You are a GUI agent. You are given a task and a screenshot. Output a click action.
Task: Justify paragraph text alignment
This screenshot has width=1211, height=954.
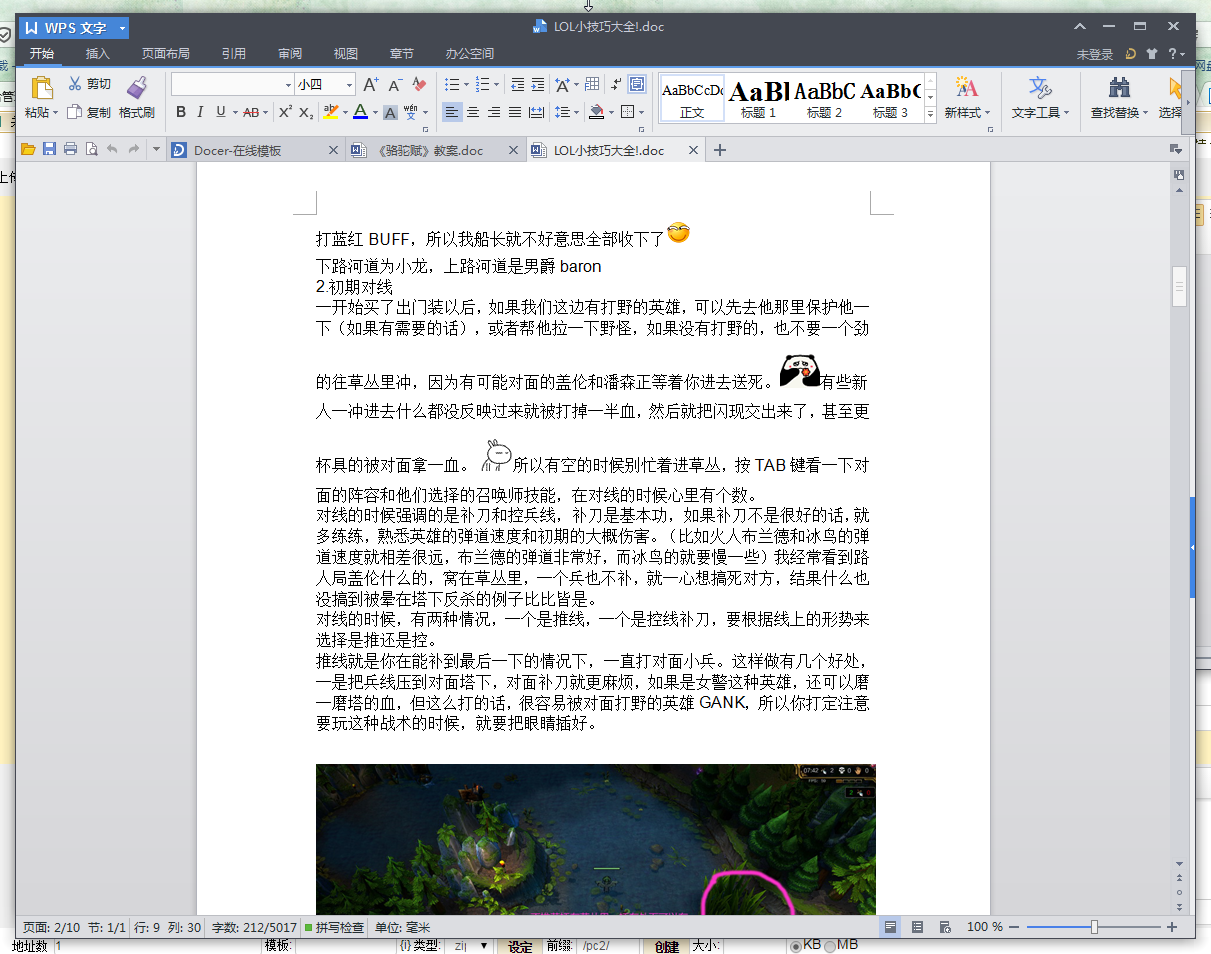(515, 112)
